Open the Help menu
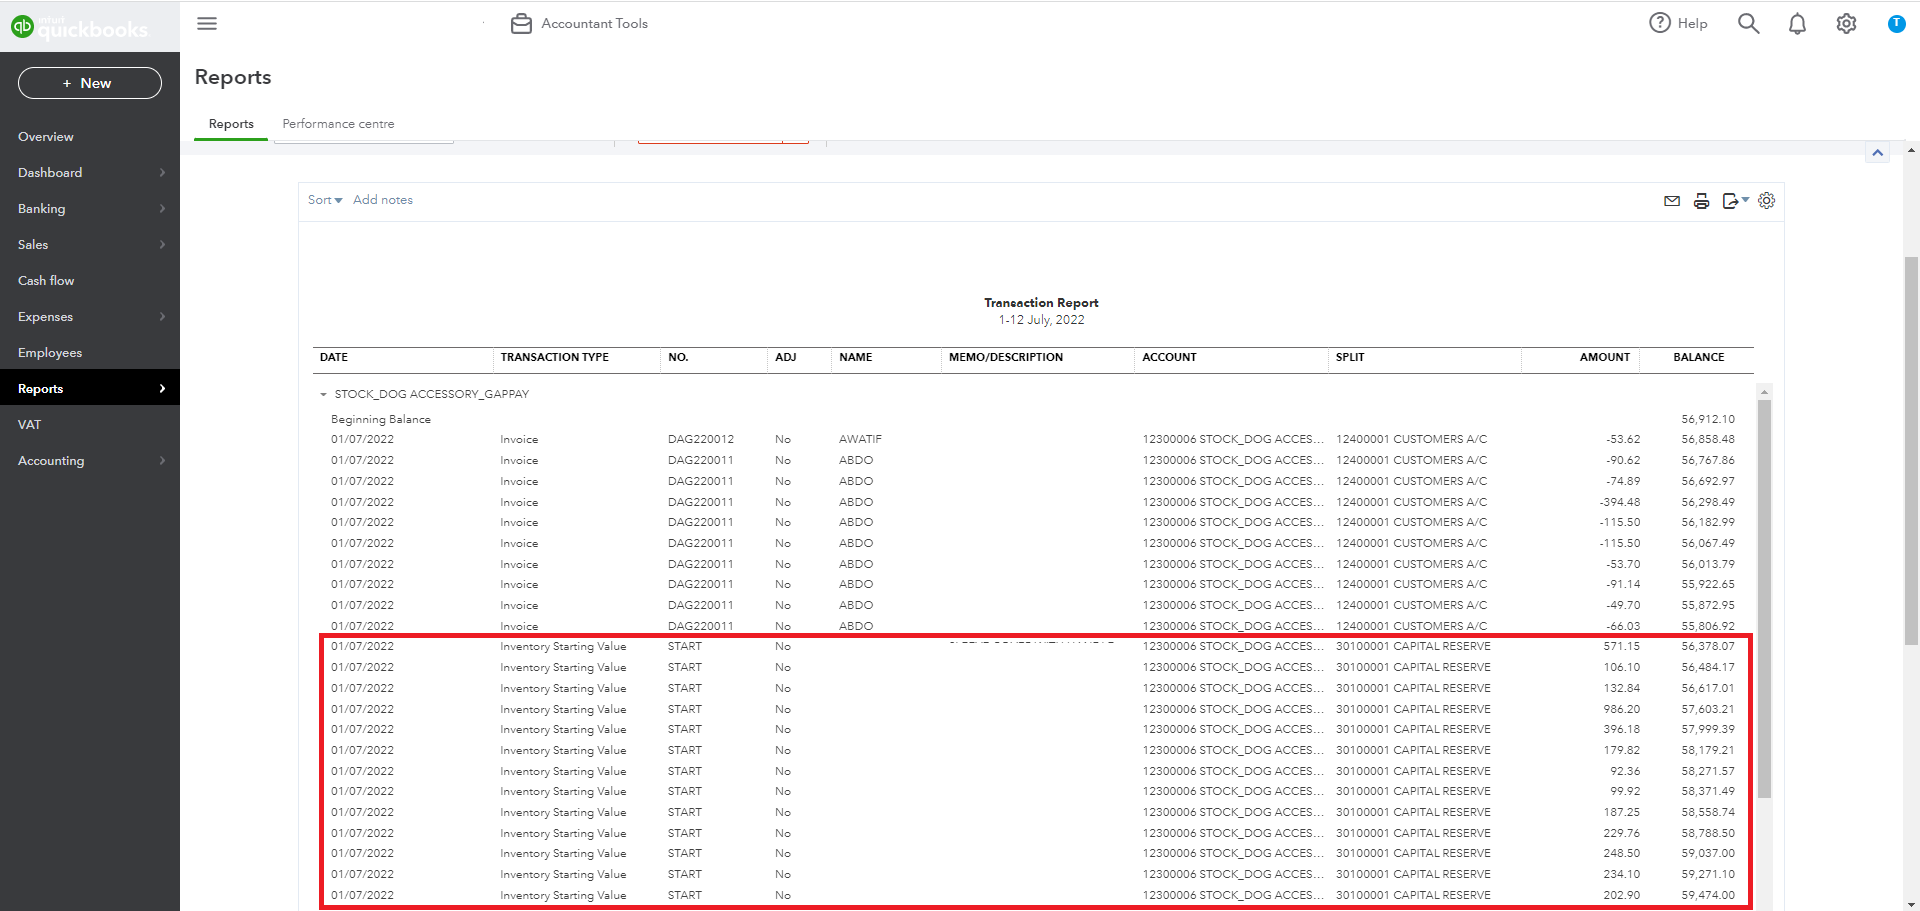 1678,23
